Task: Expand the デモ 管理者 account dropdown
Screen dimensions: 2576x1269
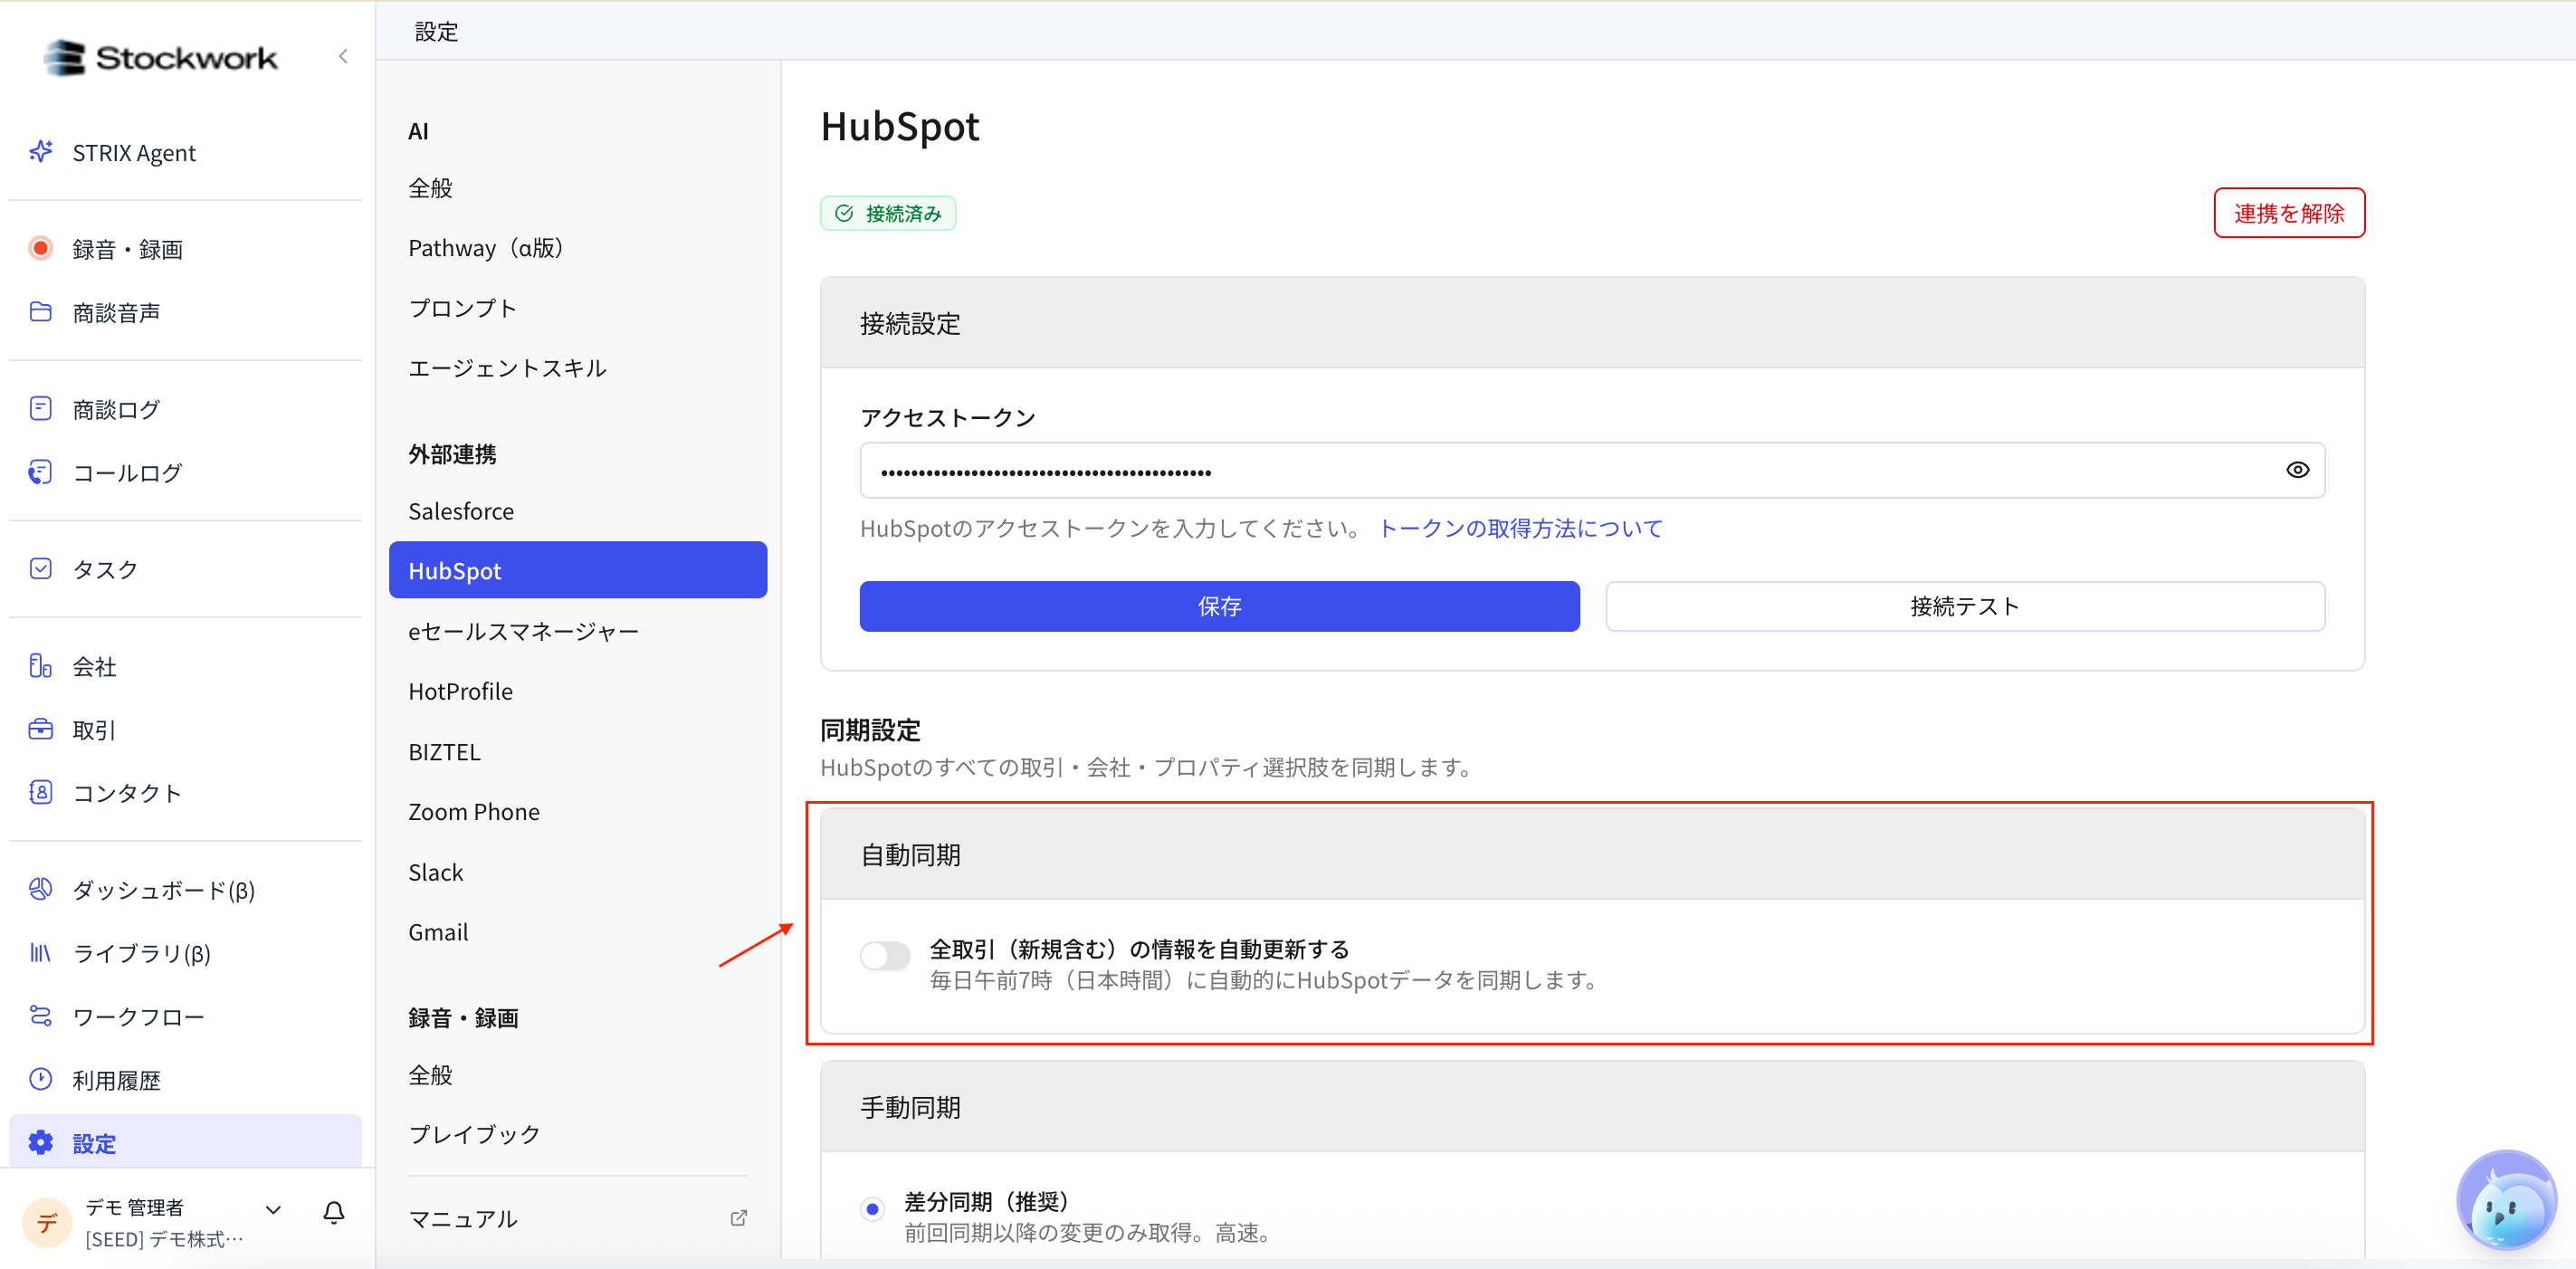Action: pos(273,1210)
